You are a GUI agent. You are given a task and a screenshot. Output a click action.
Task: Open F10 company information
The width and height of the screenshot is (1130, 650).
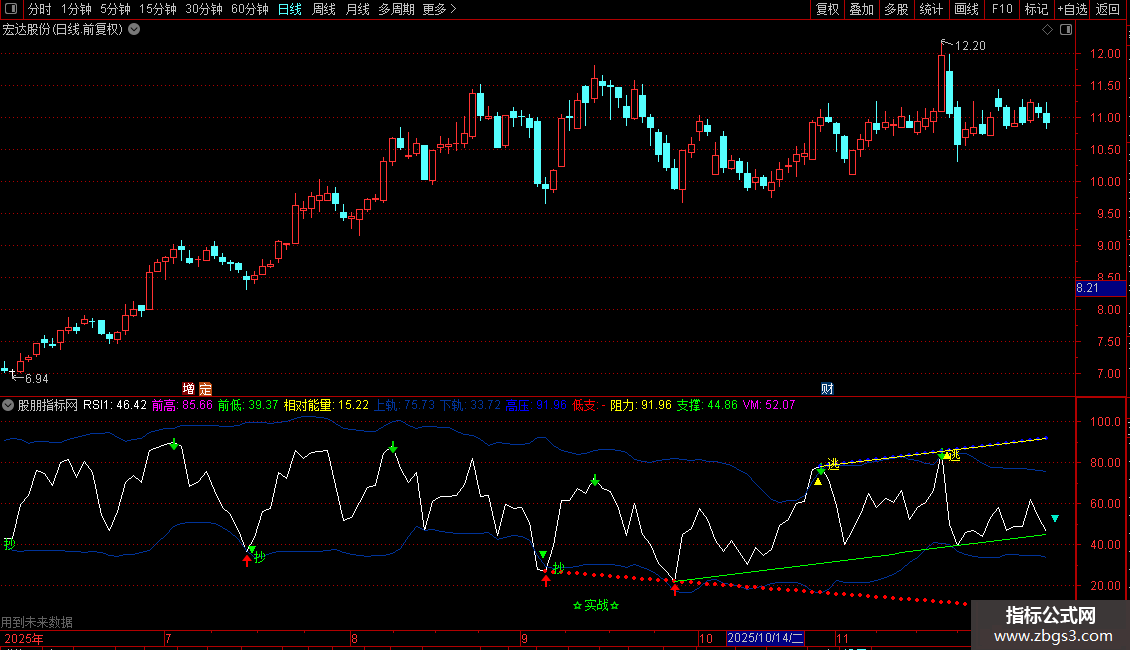(1002, 9)
